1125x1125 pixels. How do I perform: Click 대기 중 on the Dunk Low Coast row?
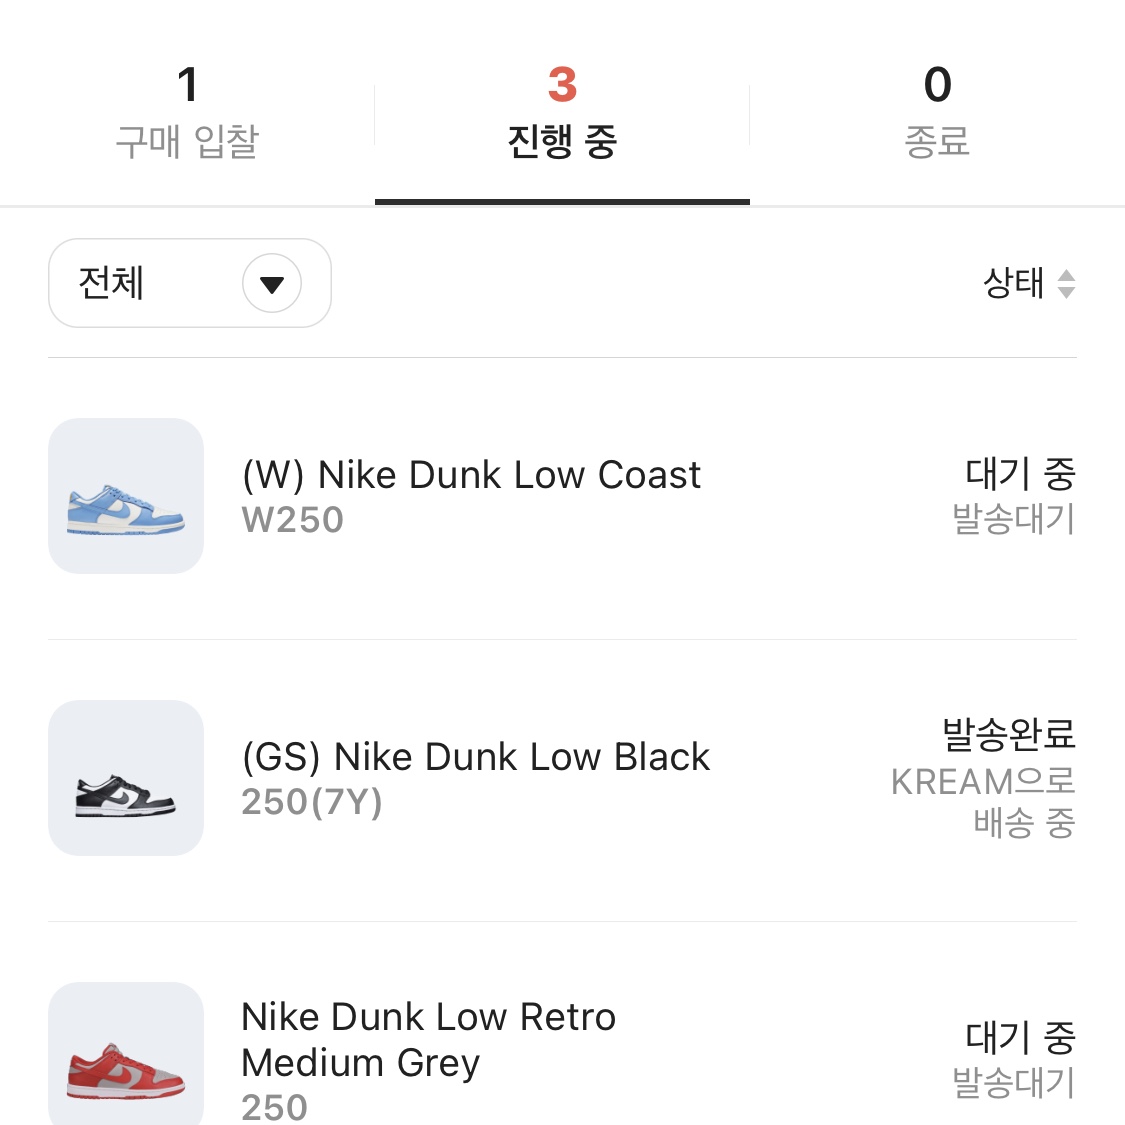(x=1020, y=474)
